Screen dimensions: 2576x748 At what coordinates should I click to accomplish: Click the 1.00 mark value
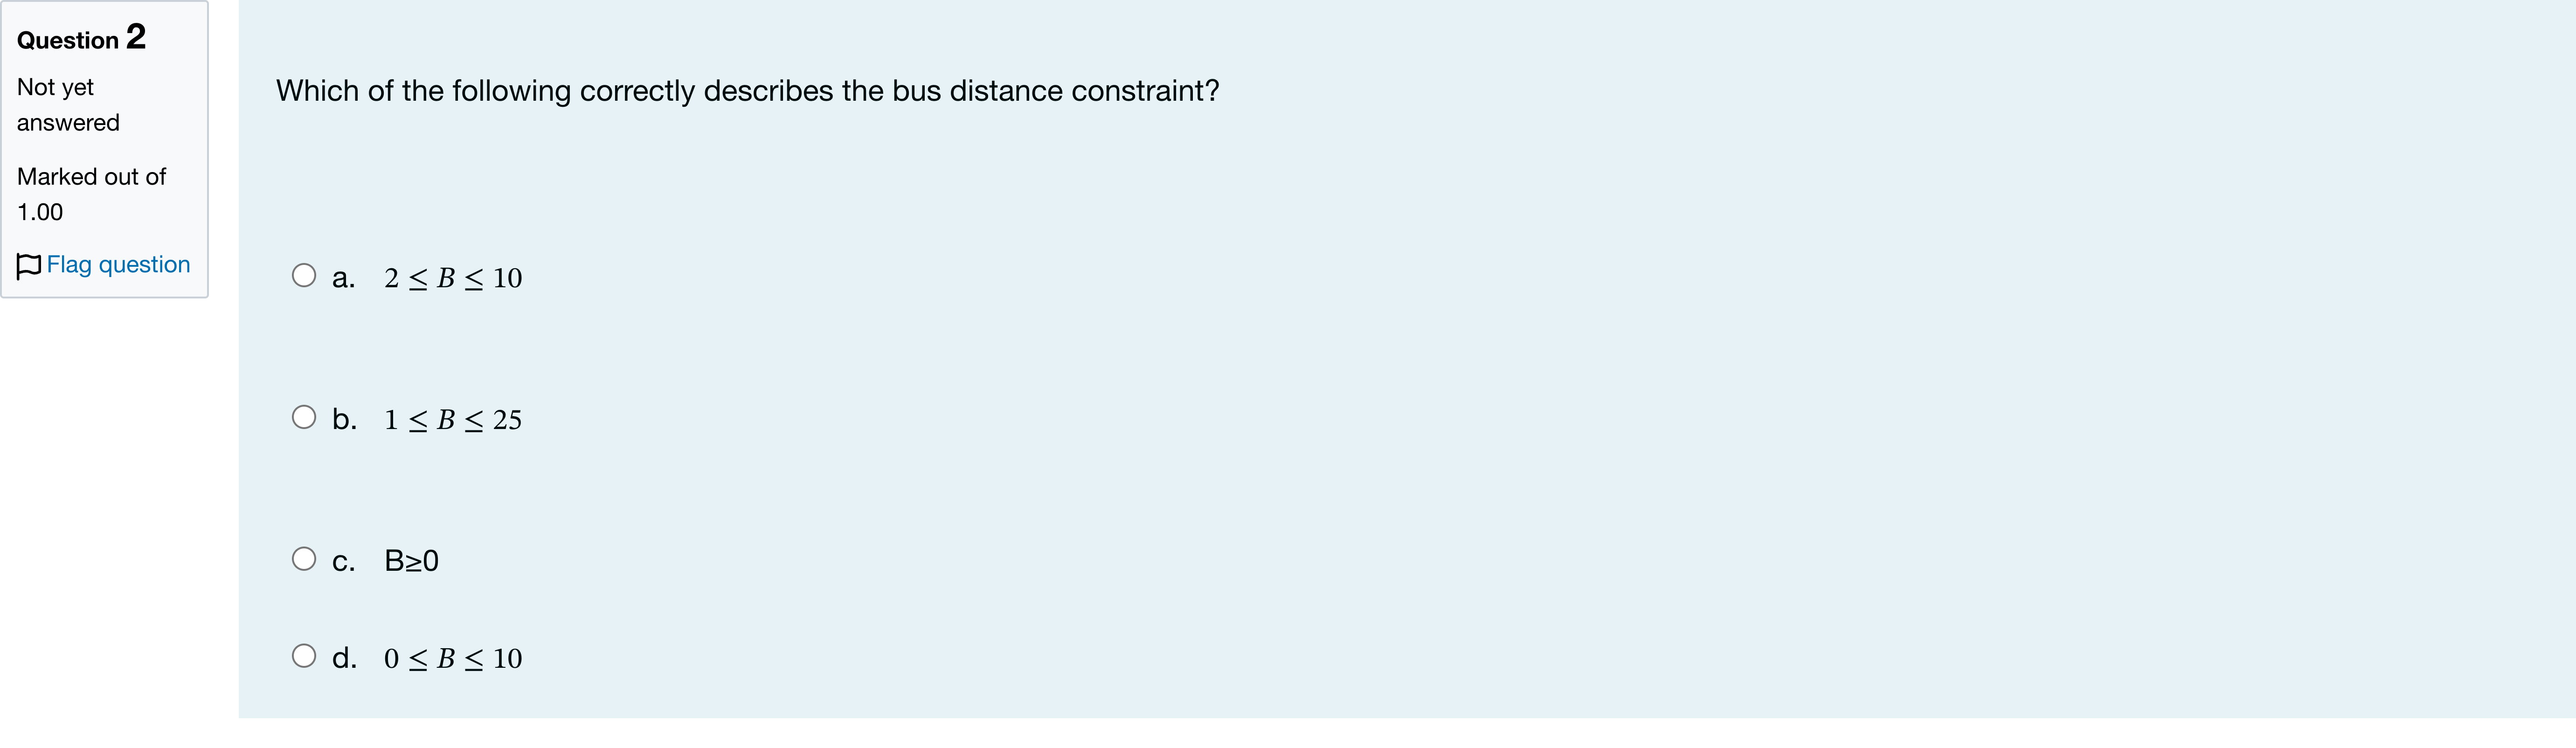[40, 212]
